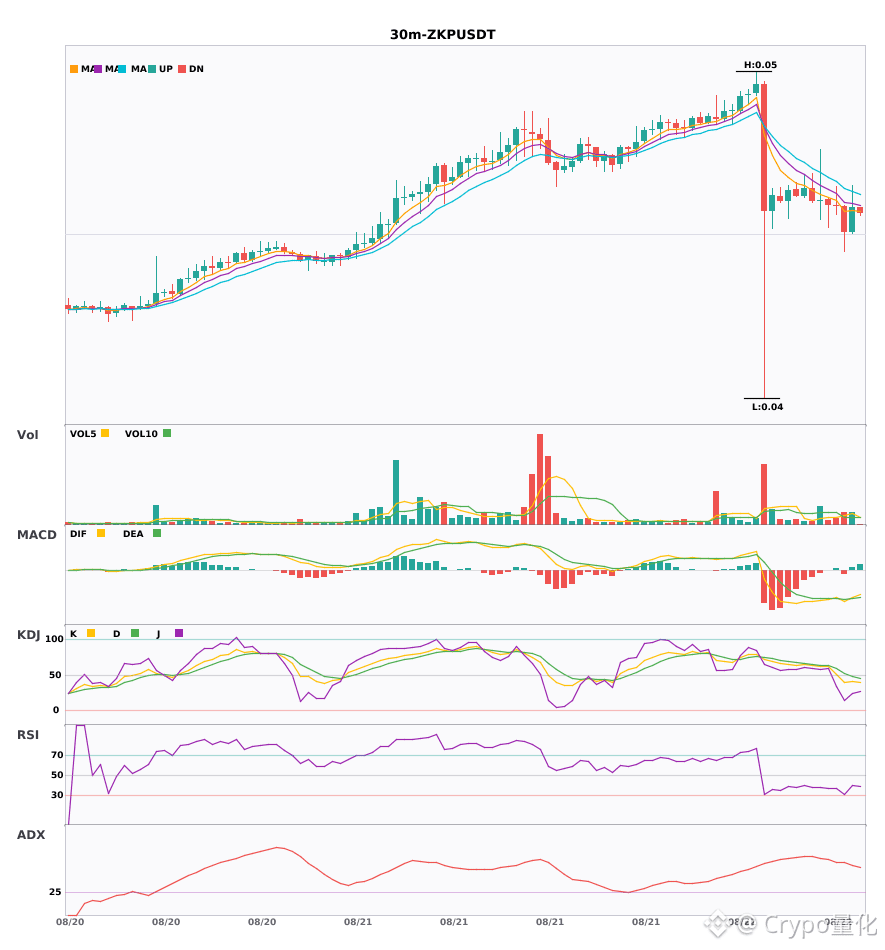Click the RSI 70 axis label

(57, 755)
